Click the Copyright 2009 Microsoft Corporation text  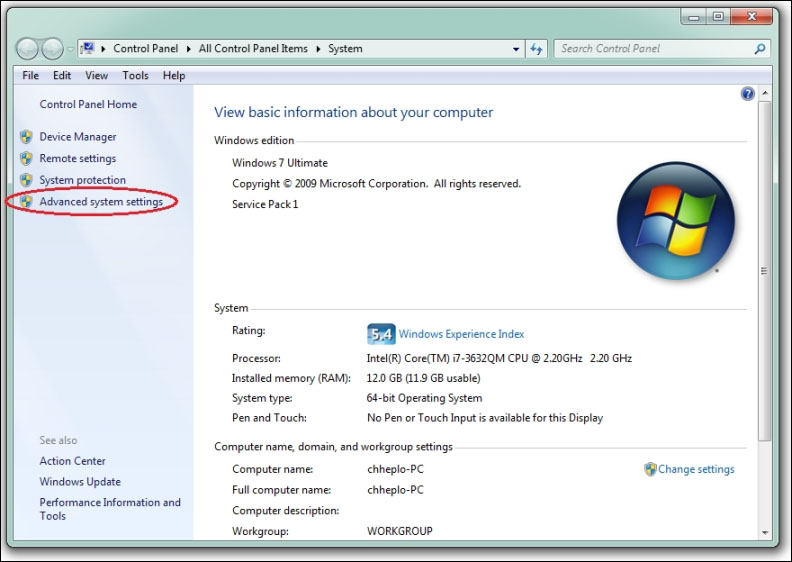[376, 184]
